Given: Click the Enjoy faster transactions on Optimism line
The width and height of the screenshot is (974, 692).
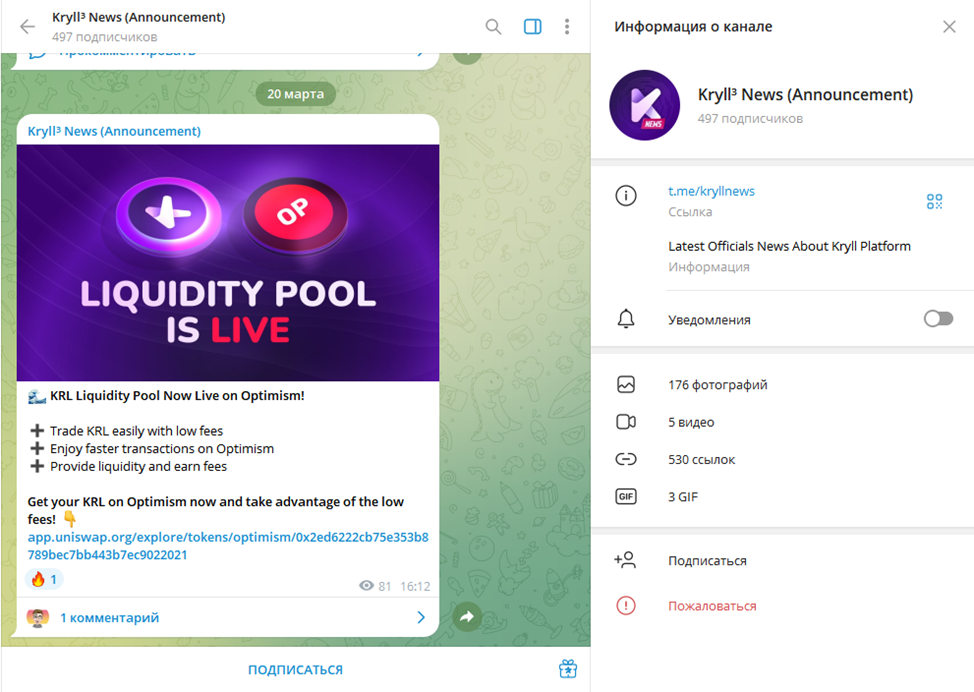Looking at the screenshot, I should coord(162,448).
